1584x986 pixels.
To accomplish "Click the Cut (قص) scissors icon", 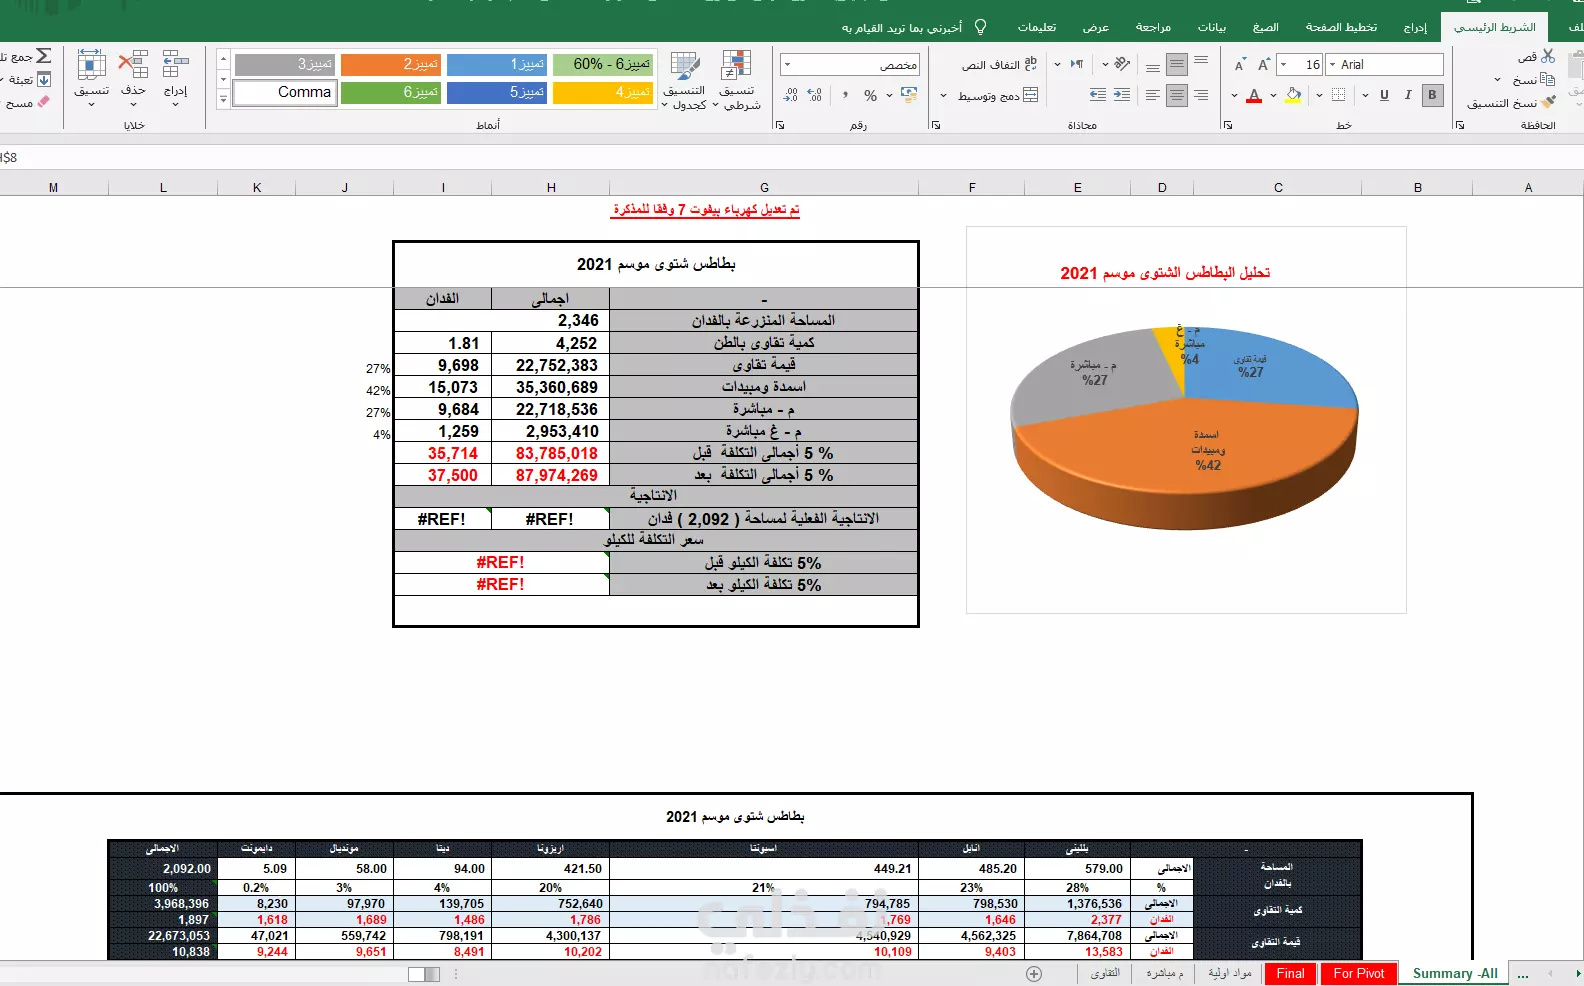I will 1548,57.
